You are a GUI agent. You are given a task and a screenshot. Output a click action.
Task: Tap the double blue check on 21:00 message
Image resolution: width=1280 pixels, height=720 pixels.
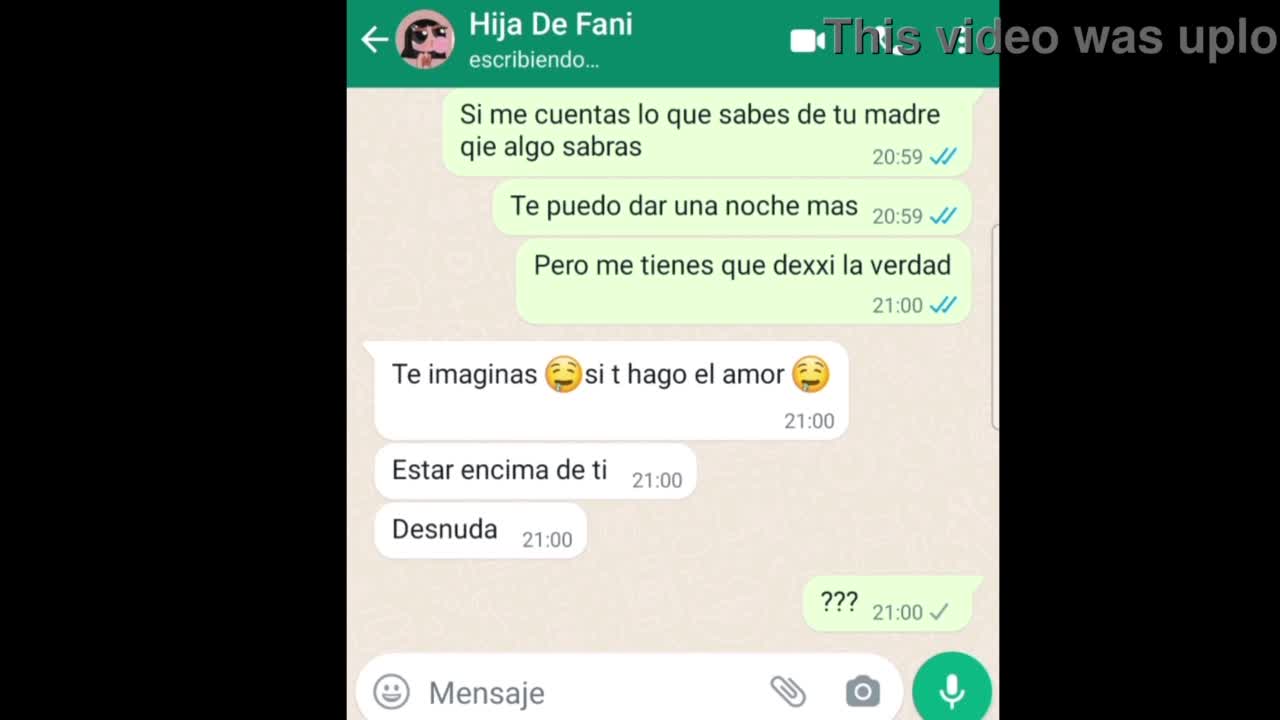(943, 305)
